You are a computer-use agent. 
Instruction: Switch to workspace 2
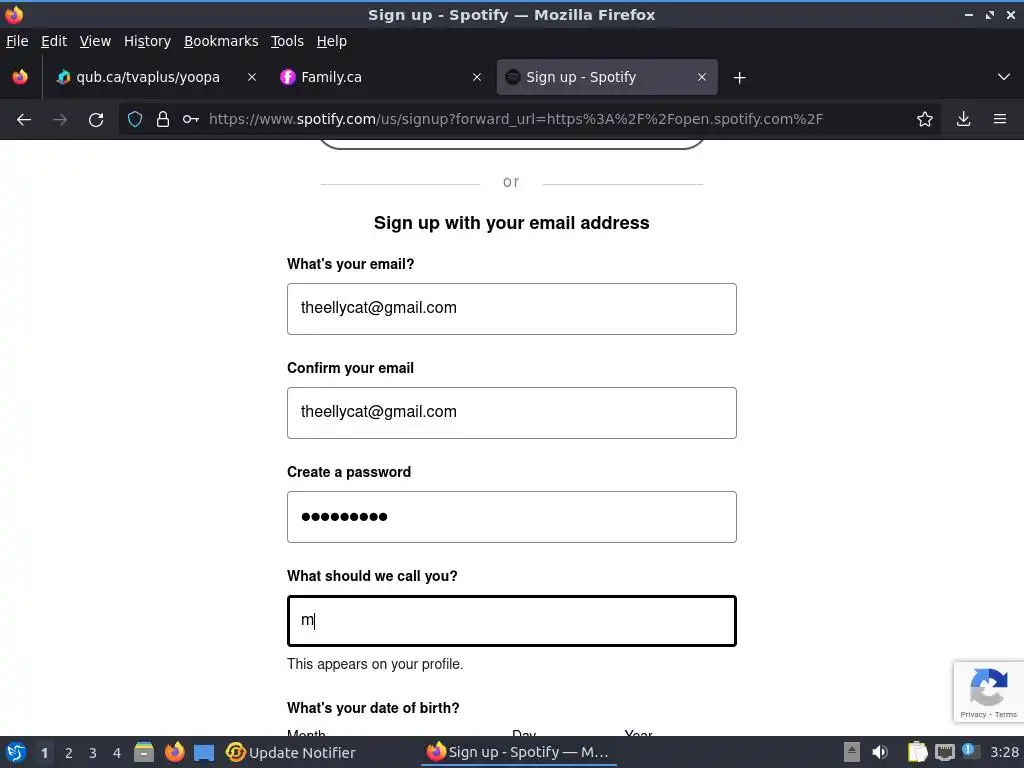[x=69, y=753]
